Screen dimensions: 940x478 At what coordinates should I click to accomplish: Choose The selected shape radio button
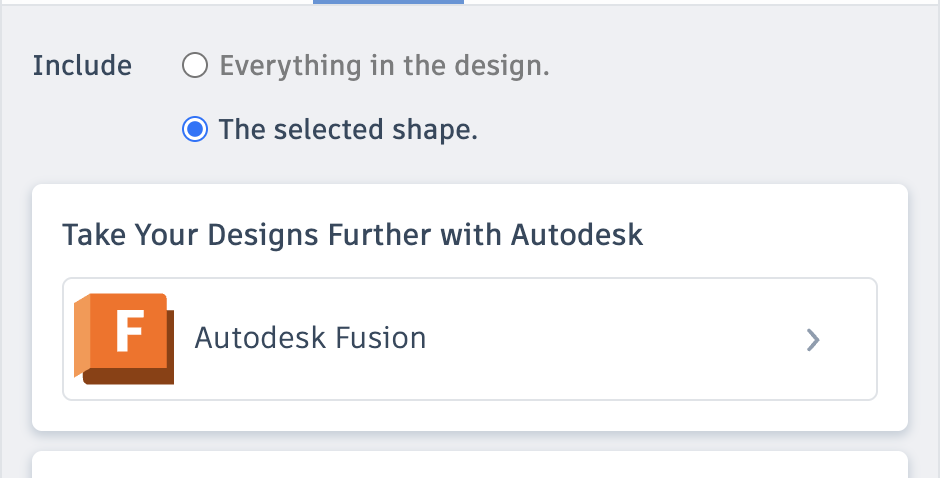pos(195,130)
